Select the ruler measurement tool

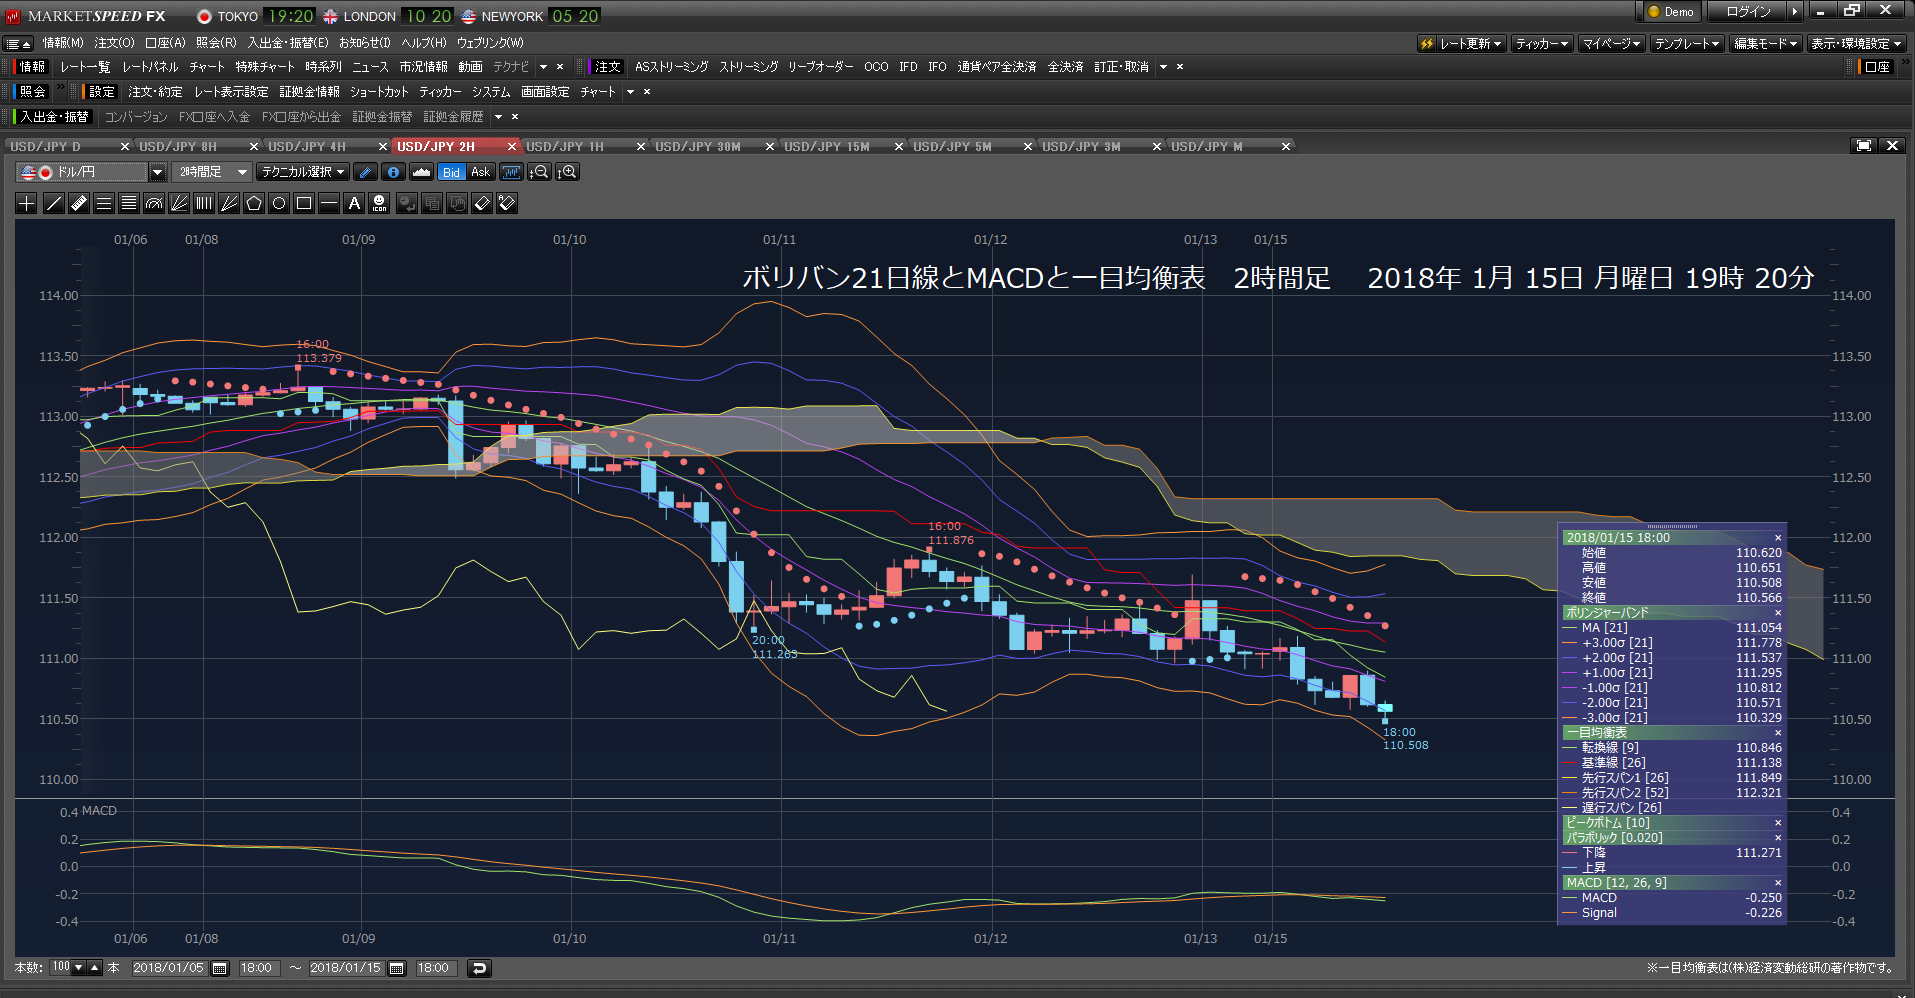pos(78,203)
